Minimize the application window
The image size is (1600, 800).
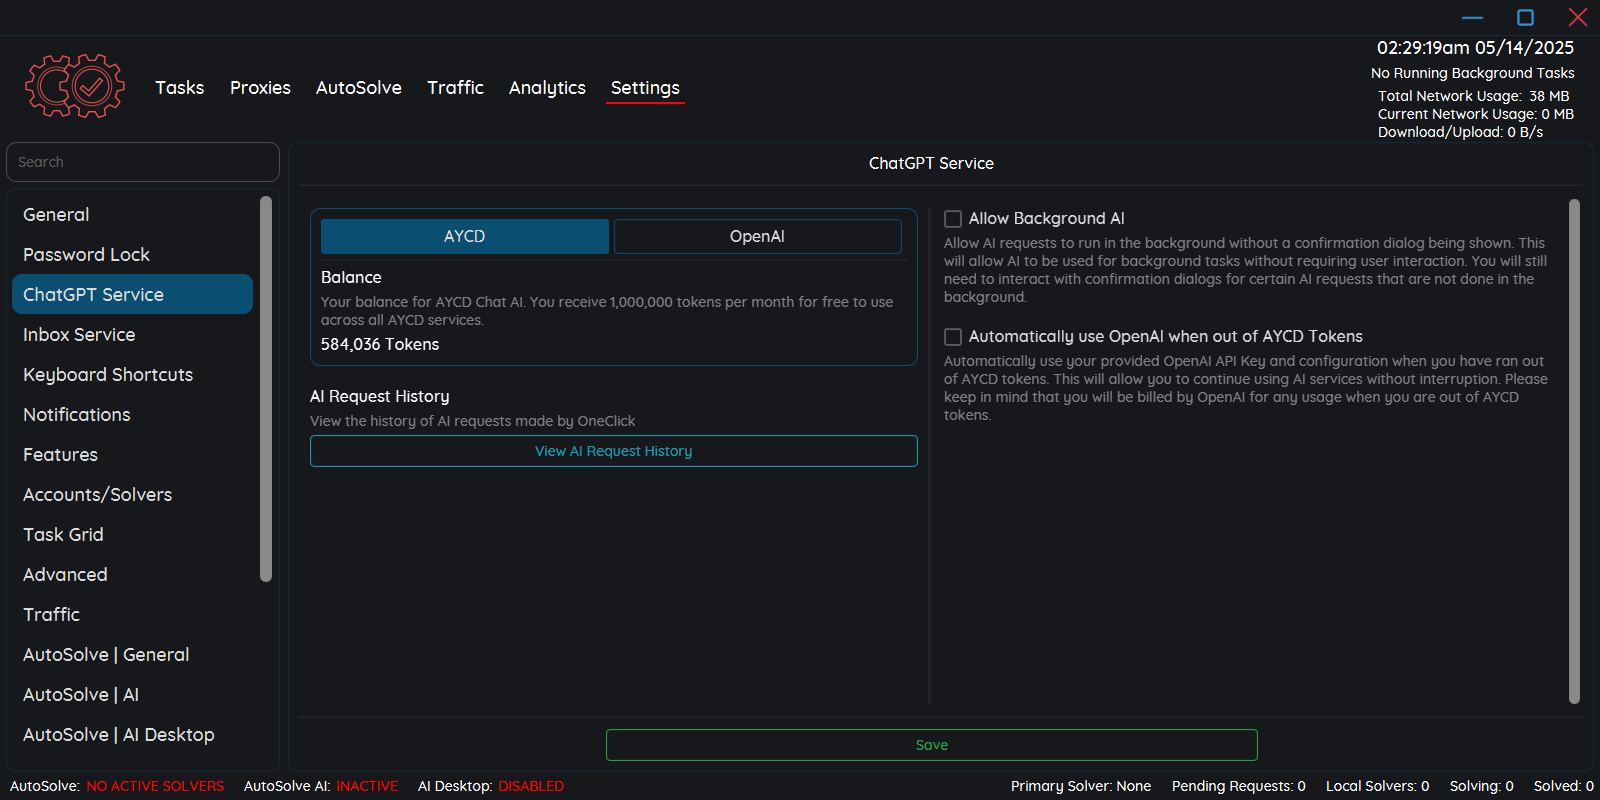[x=1472, y=17]
